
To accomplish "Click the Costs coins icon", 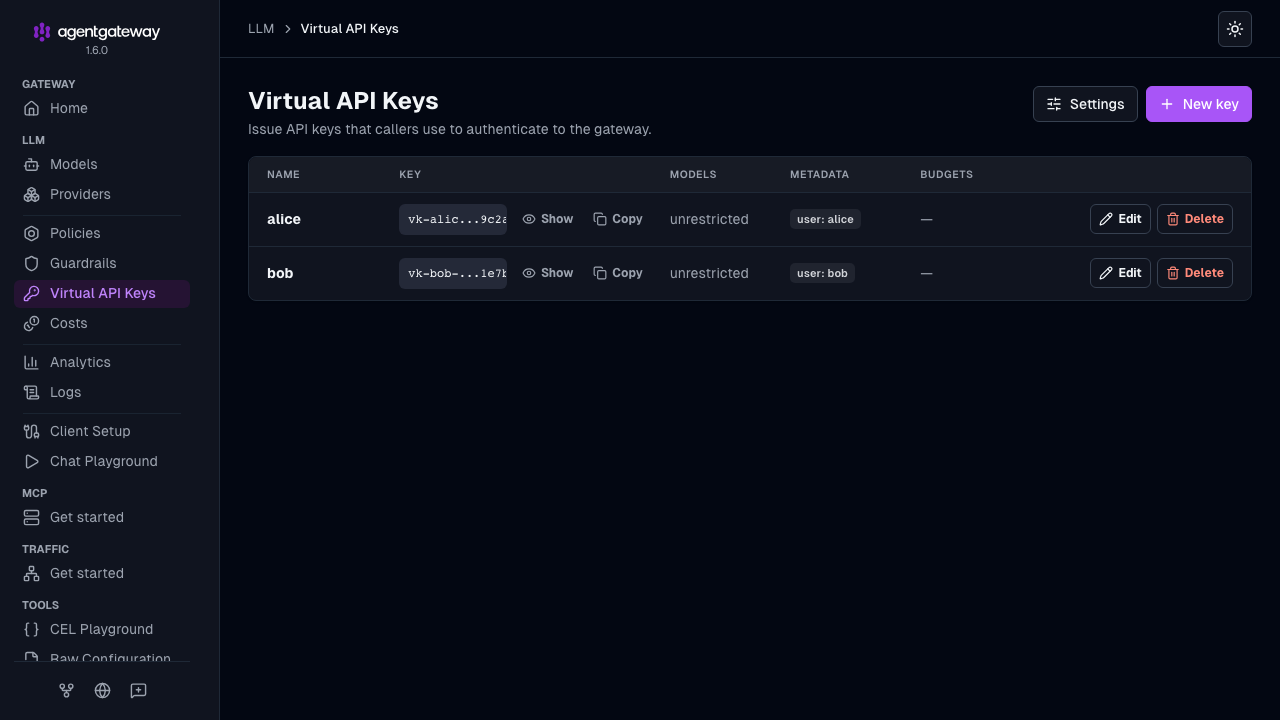I will [31, 323].
